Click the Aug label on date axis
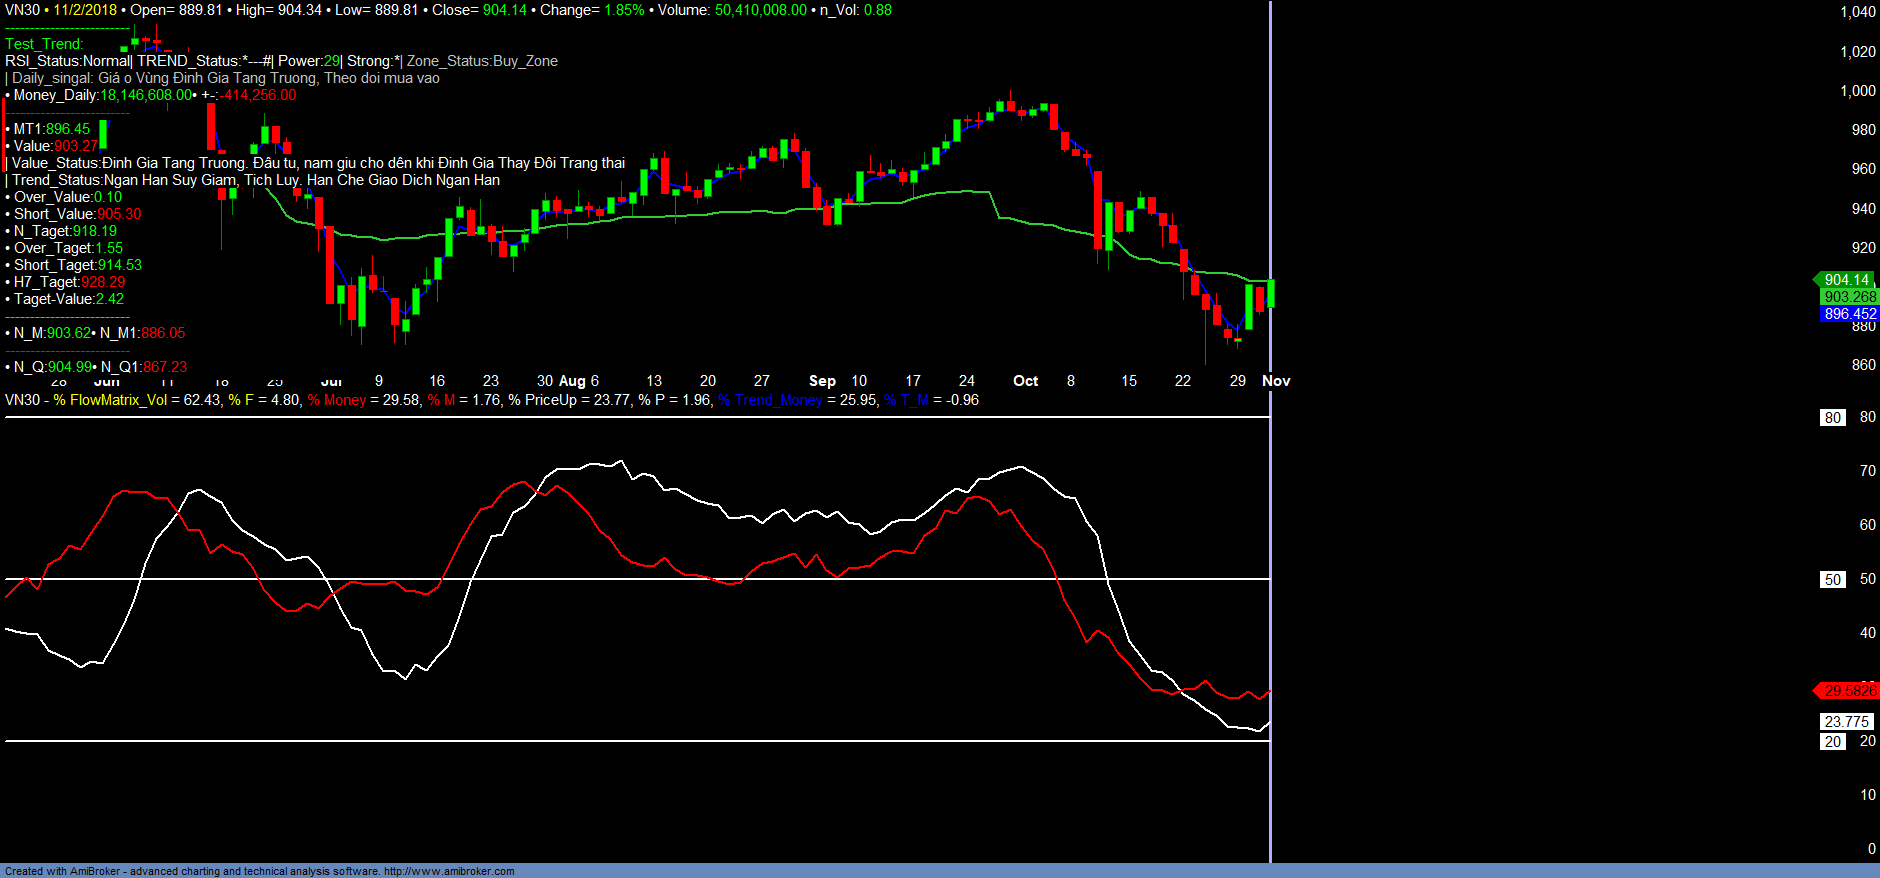This screenshot has width=1880, height=878. point(572,381)
